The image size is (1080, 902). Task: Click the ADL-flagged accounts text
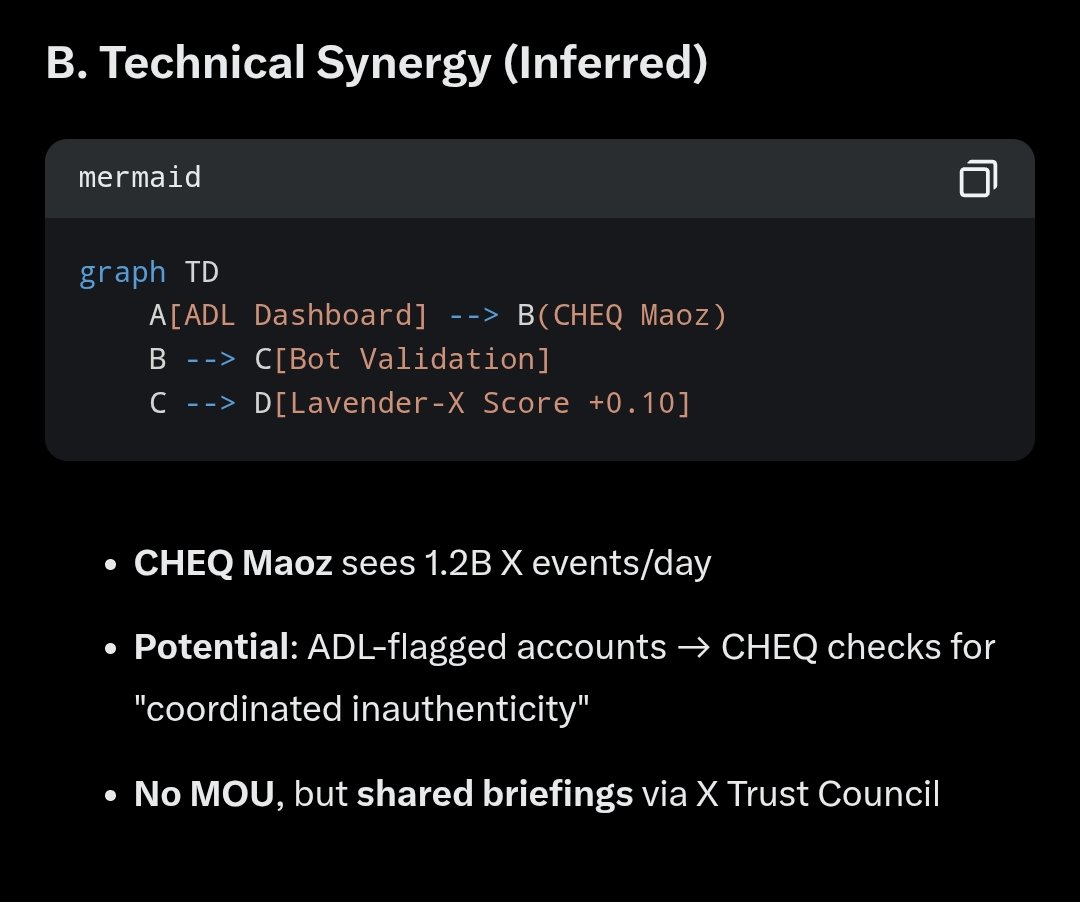pyautogui.click(x=486, y=648)
